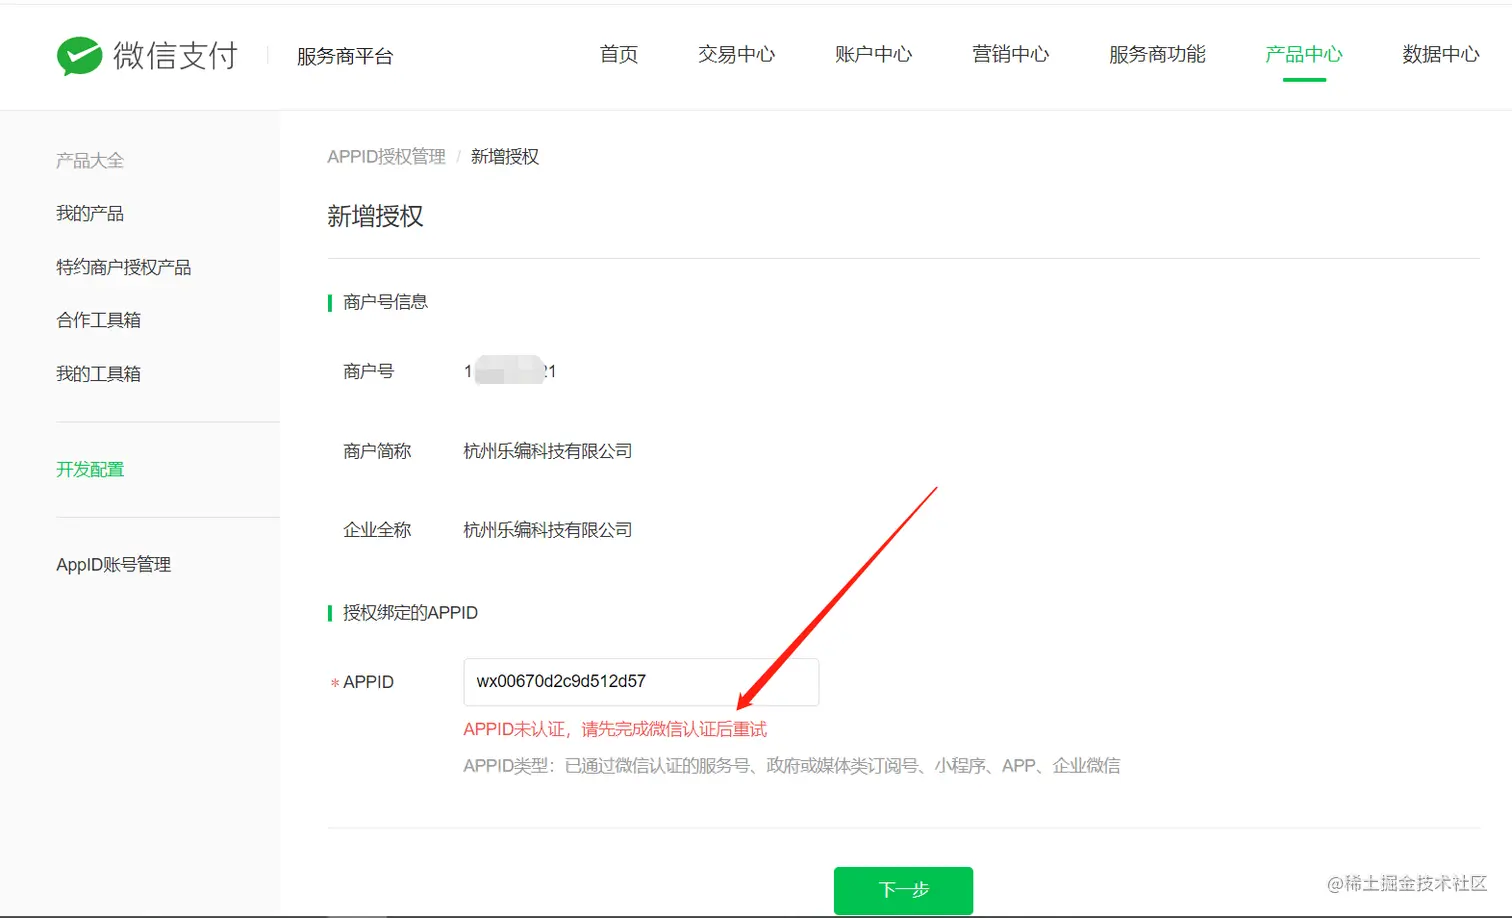This screenshot has height=918, width=1512.
Task: Click 企业全称 value 杭州乐编科技有限公司
Action: tap(547, 530)
